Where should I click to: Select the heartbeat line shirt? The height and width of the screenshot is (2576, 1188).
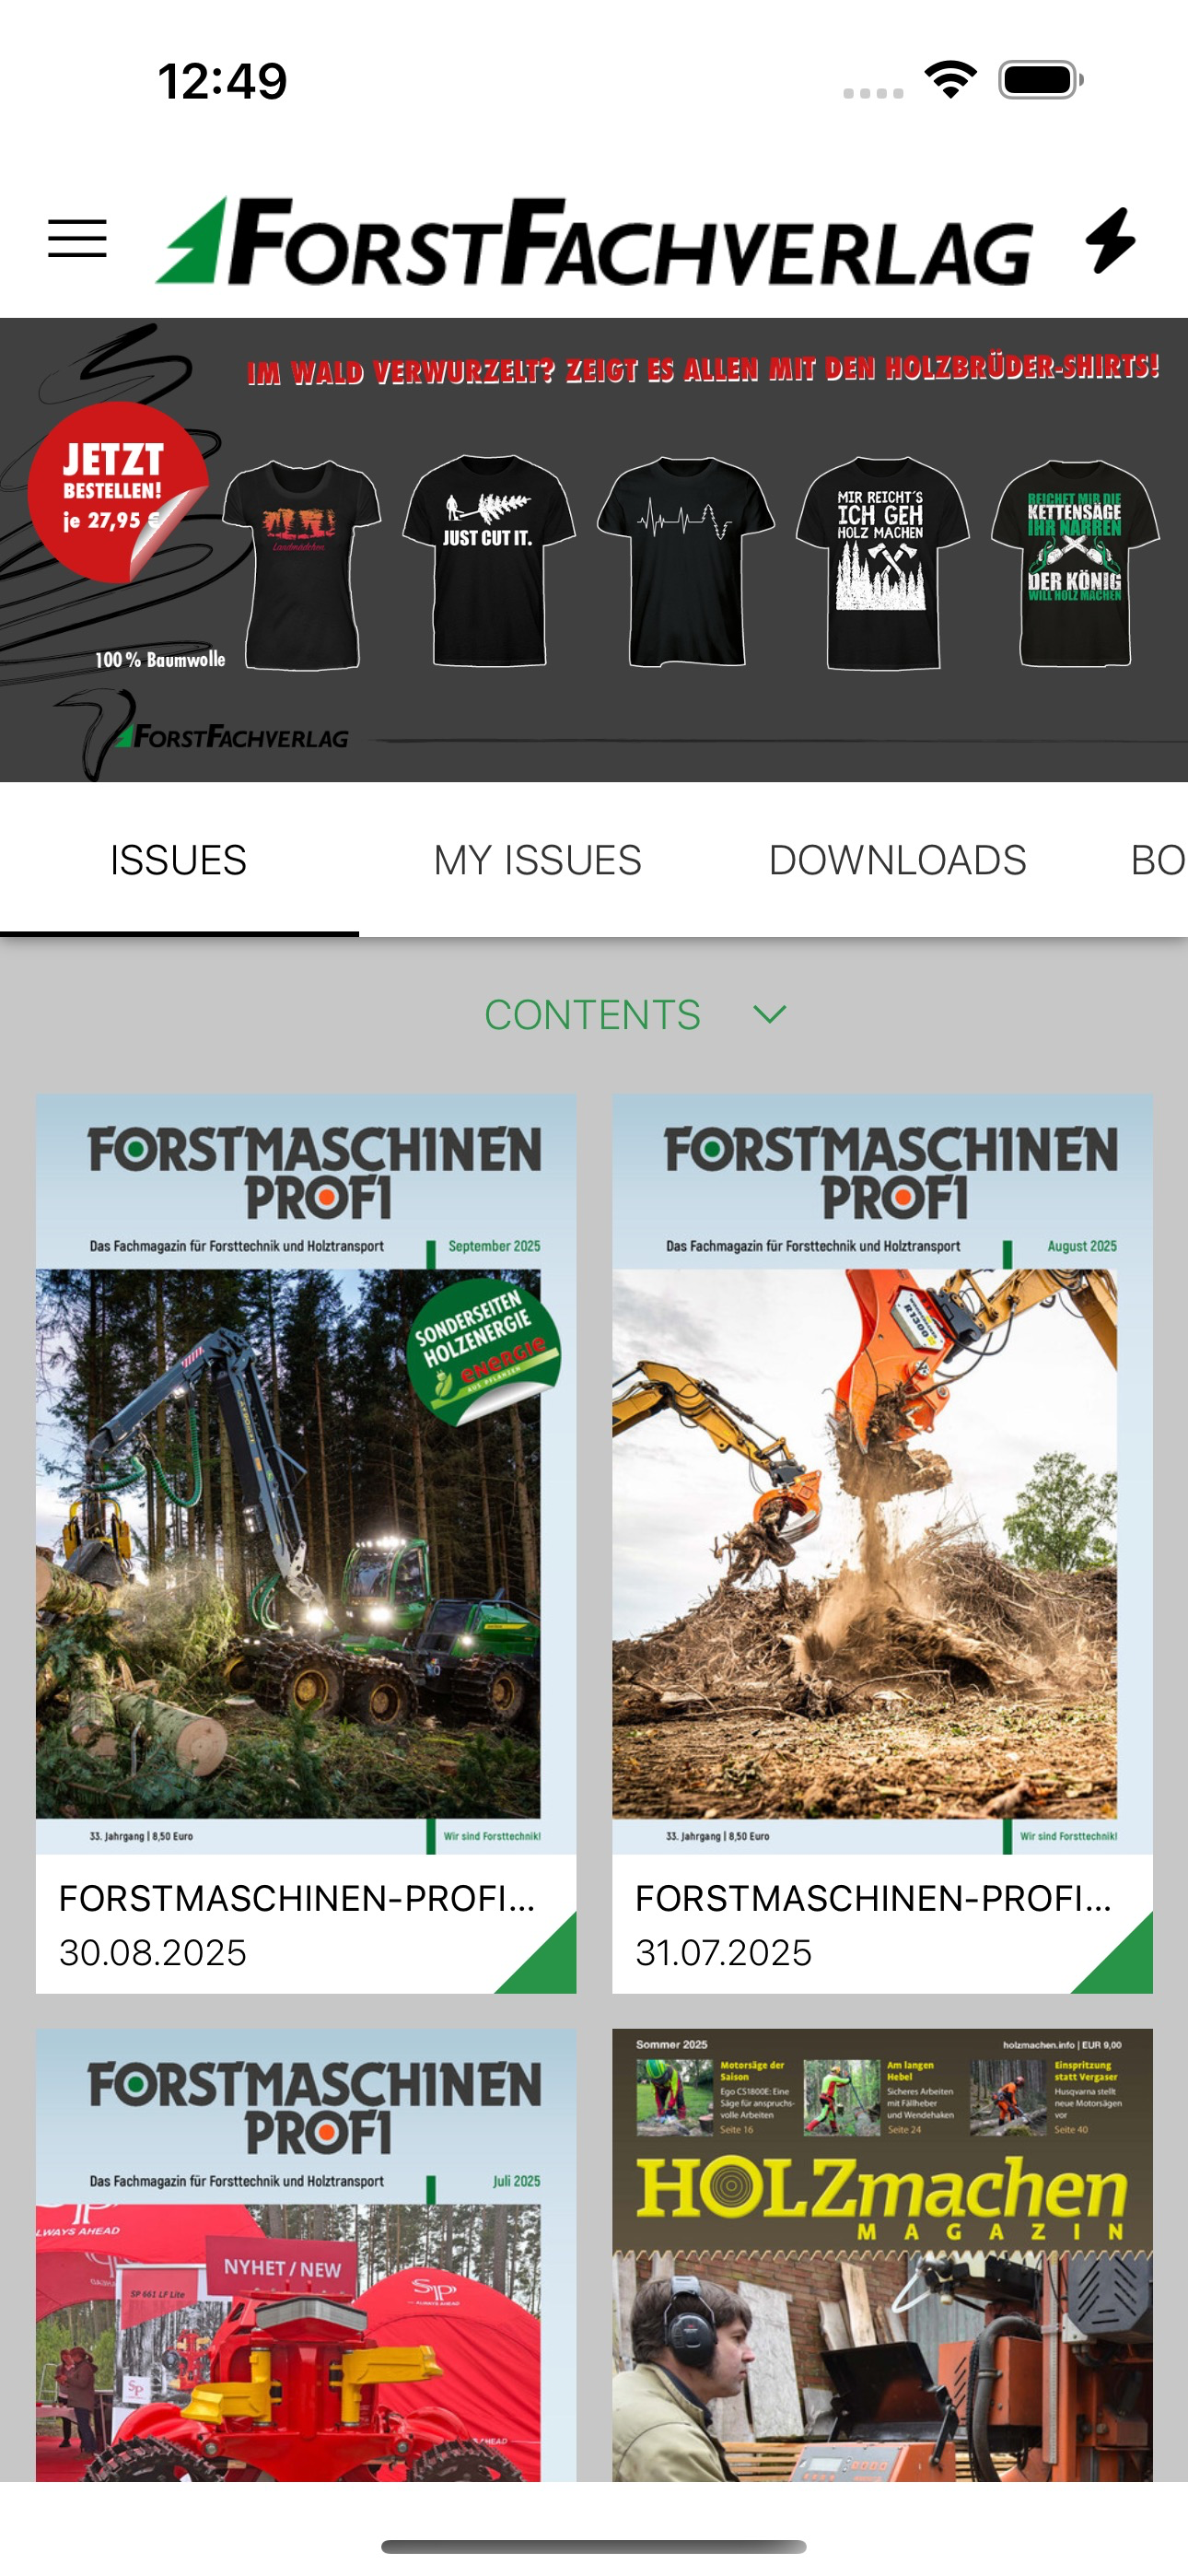click(x=686, y=561)
